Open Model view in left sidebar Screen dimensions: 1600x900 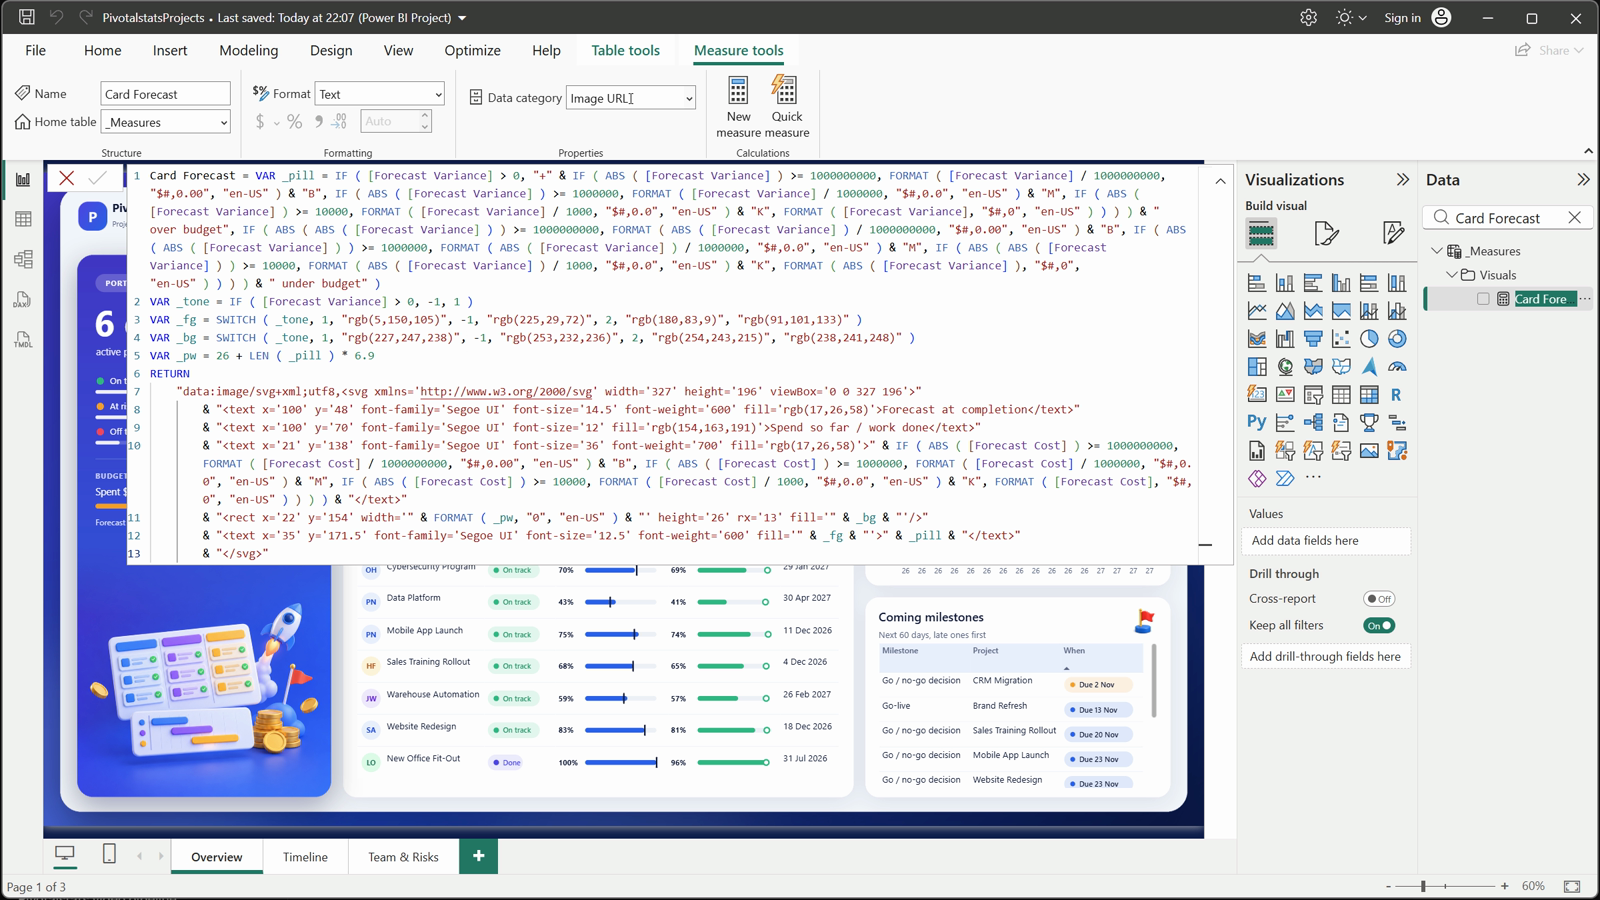click(x=23, y=260)
